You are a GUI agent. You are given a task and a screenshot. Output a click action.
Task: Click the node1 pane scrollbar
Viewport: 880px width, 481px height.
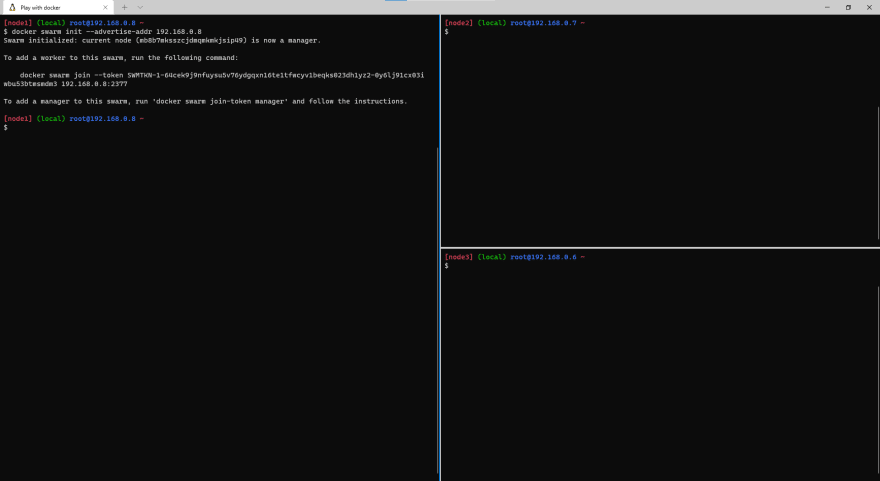[437, 310]
